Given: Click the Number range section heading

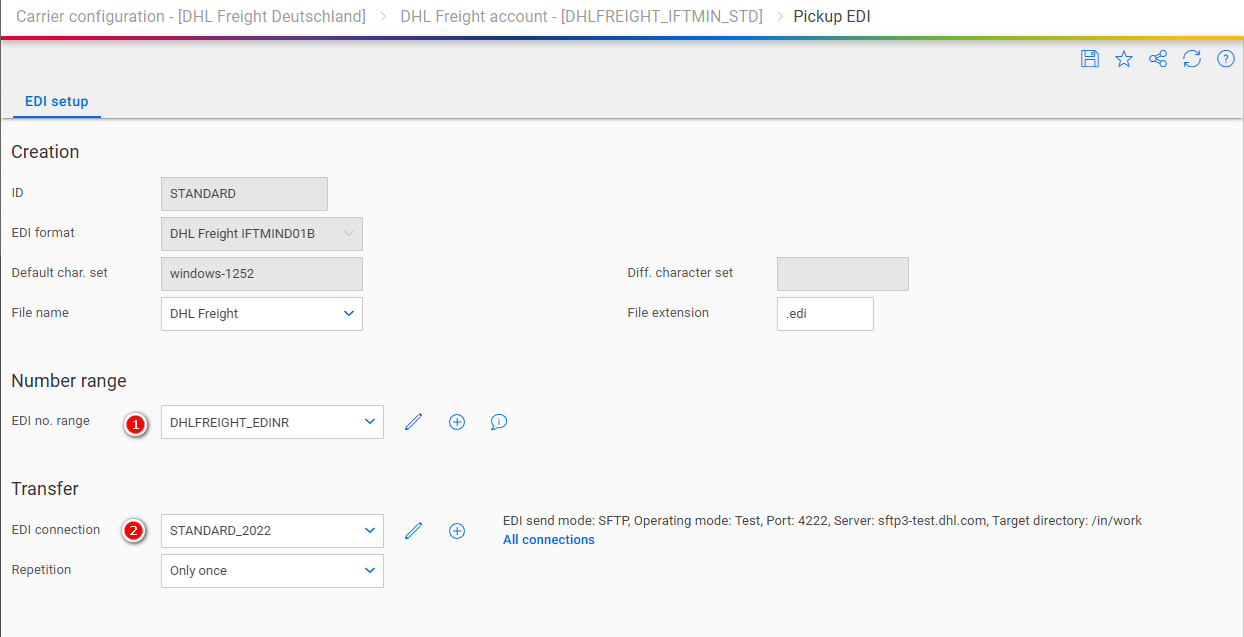Looking at the screenshot, I should tap(69, 381).
